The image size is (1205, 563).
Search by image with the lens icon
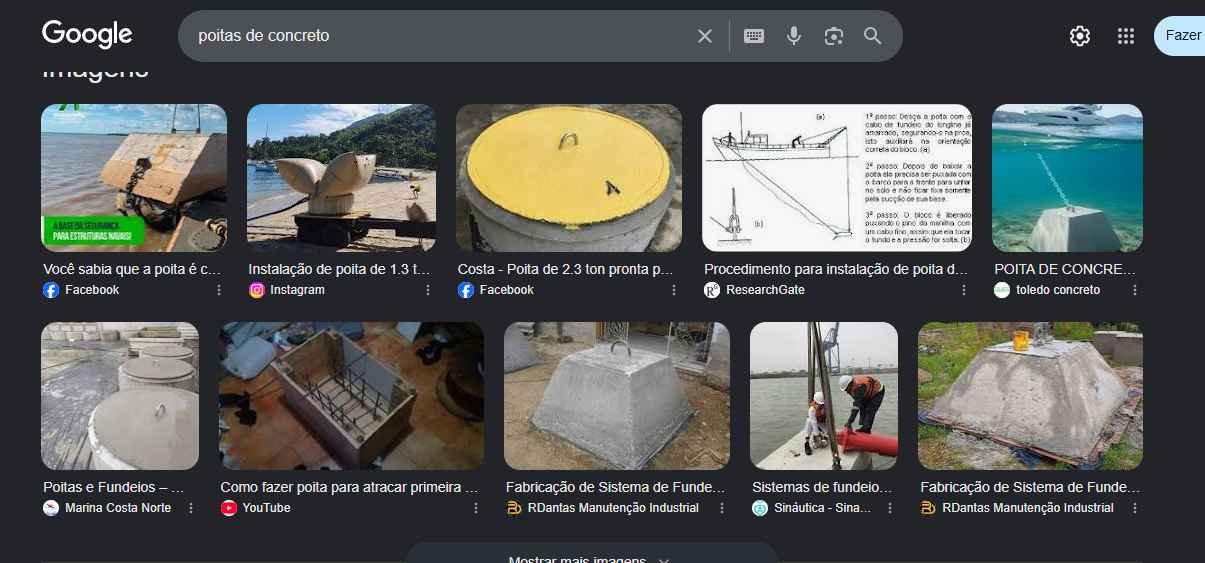tap(834, 36)
